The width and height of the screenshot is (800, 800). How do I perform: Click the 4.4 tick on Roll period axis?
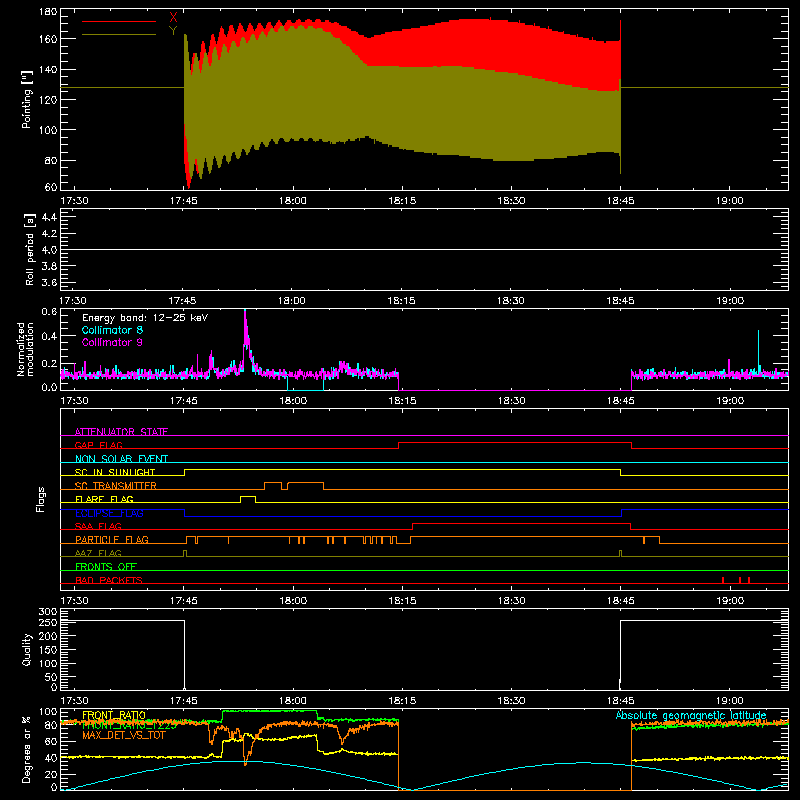coord(49,218)
